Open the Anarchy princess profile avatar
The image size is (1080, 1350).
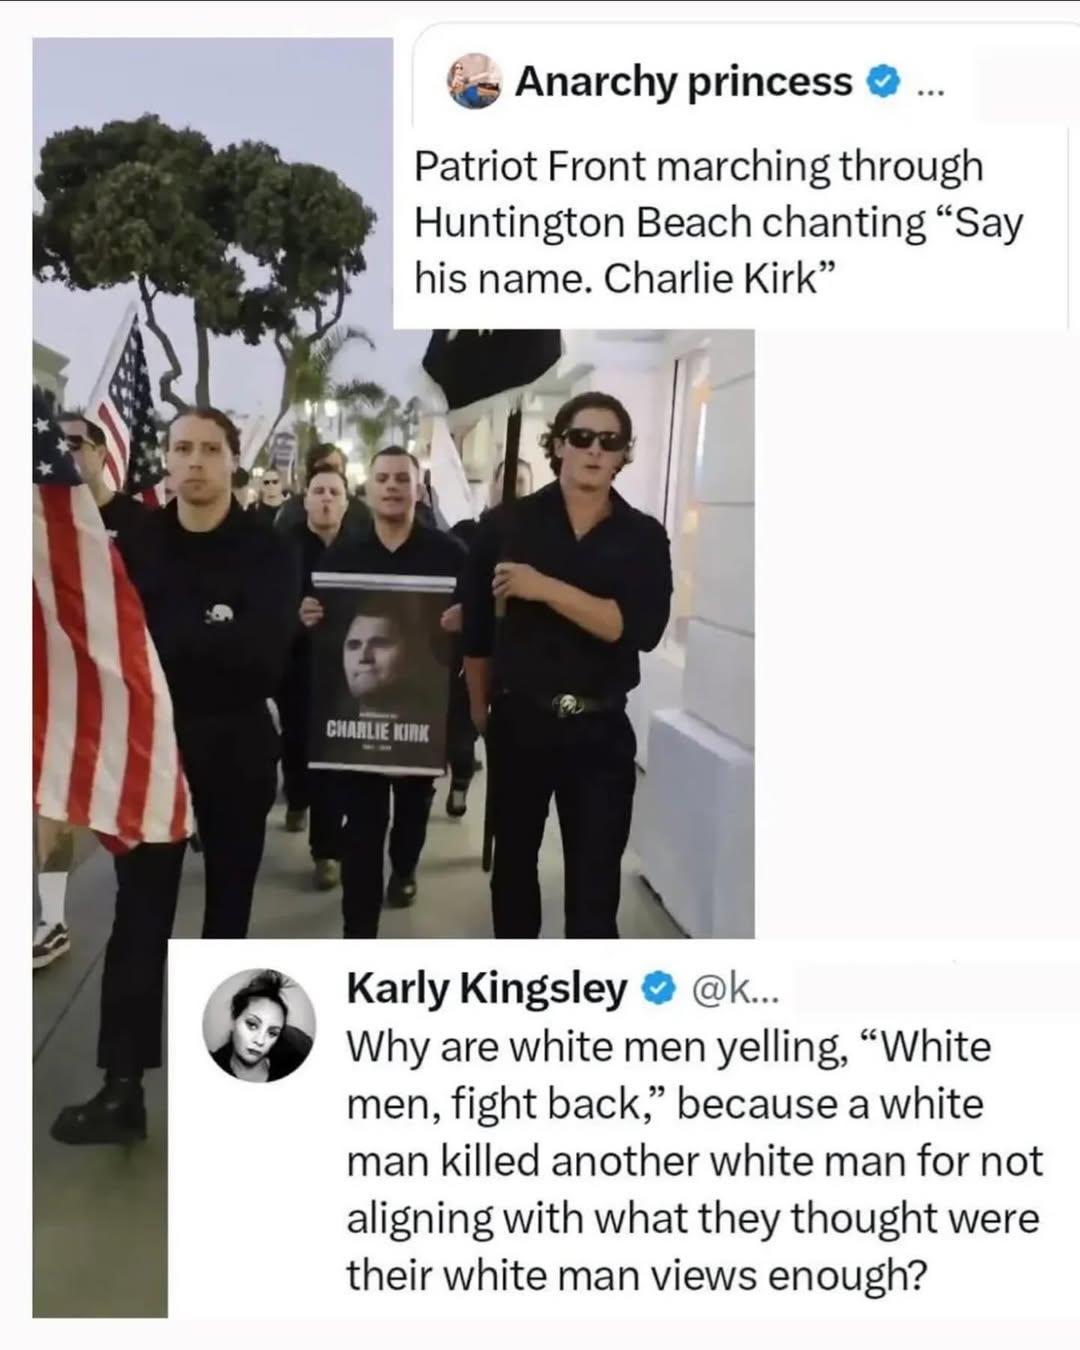coord(473,80)
